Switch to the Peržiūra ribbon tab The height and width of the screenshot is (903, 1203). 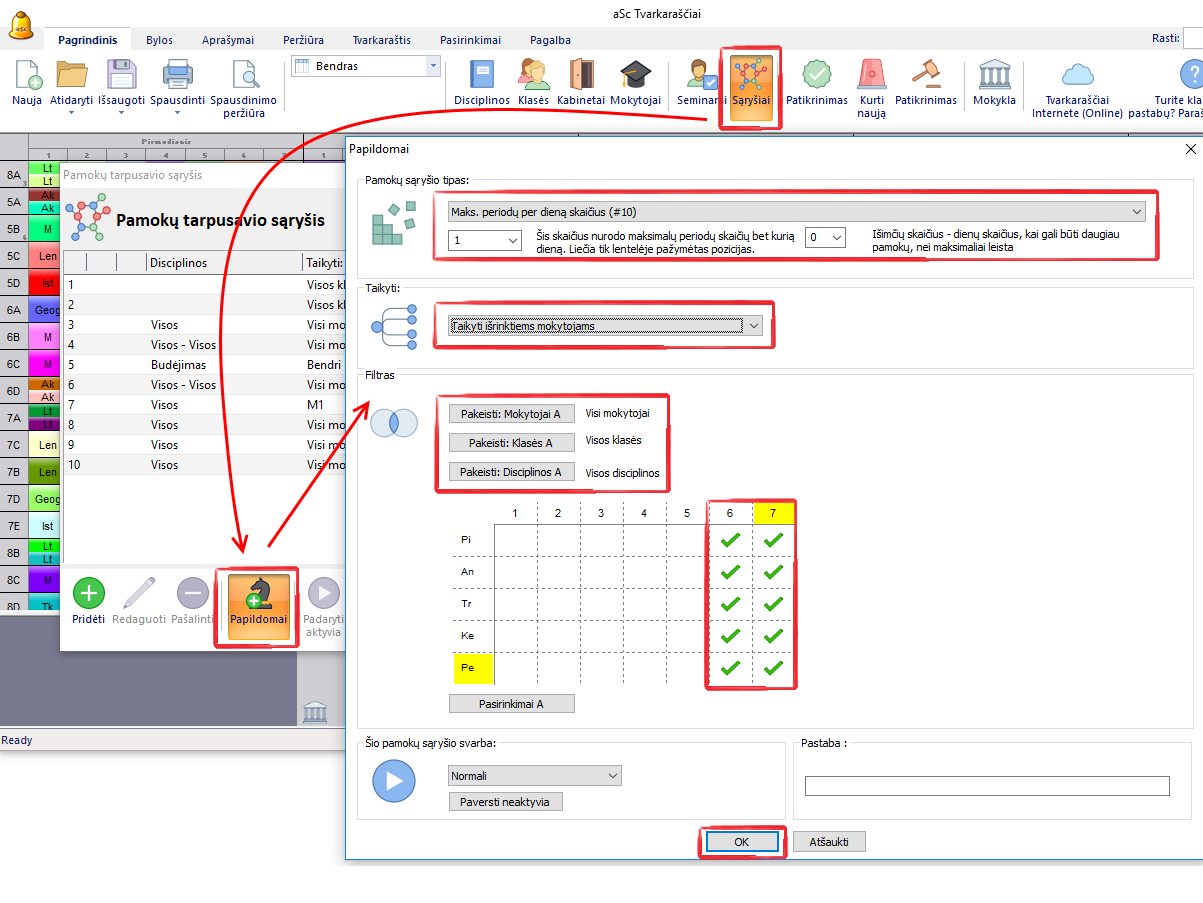point(301,40)
